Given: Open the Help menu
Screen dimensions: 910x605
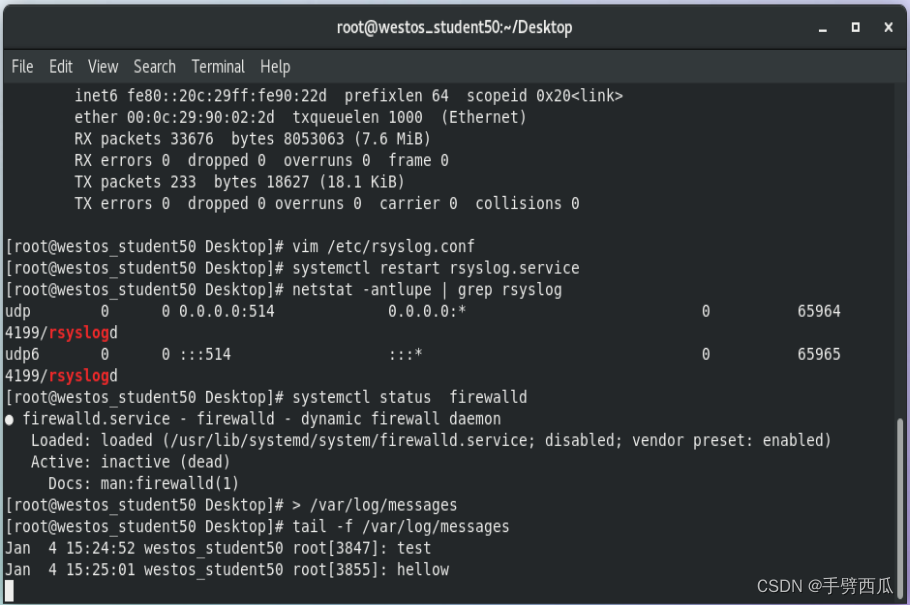Looking at the screenshot, I should pyautogui.click(x=275, y=66).
